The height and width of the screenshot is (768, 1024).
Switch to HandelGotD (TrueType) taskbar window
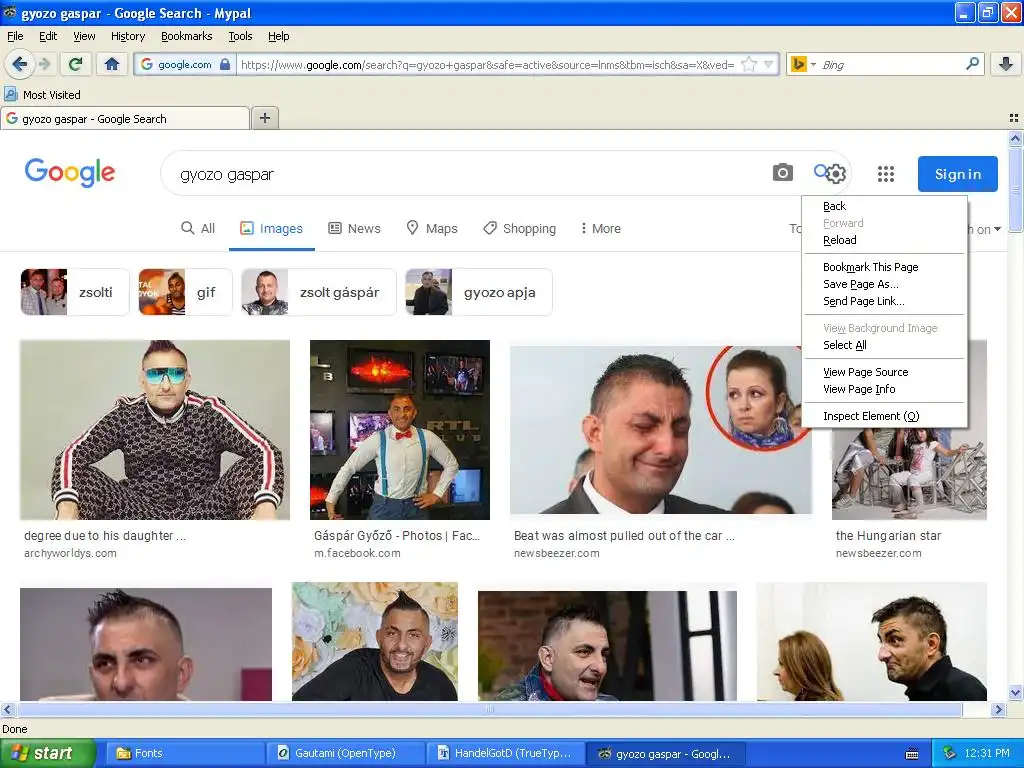point(505,753)
